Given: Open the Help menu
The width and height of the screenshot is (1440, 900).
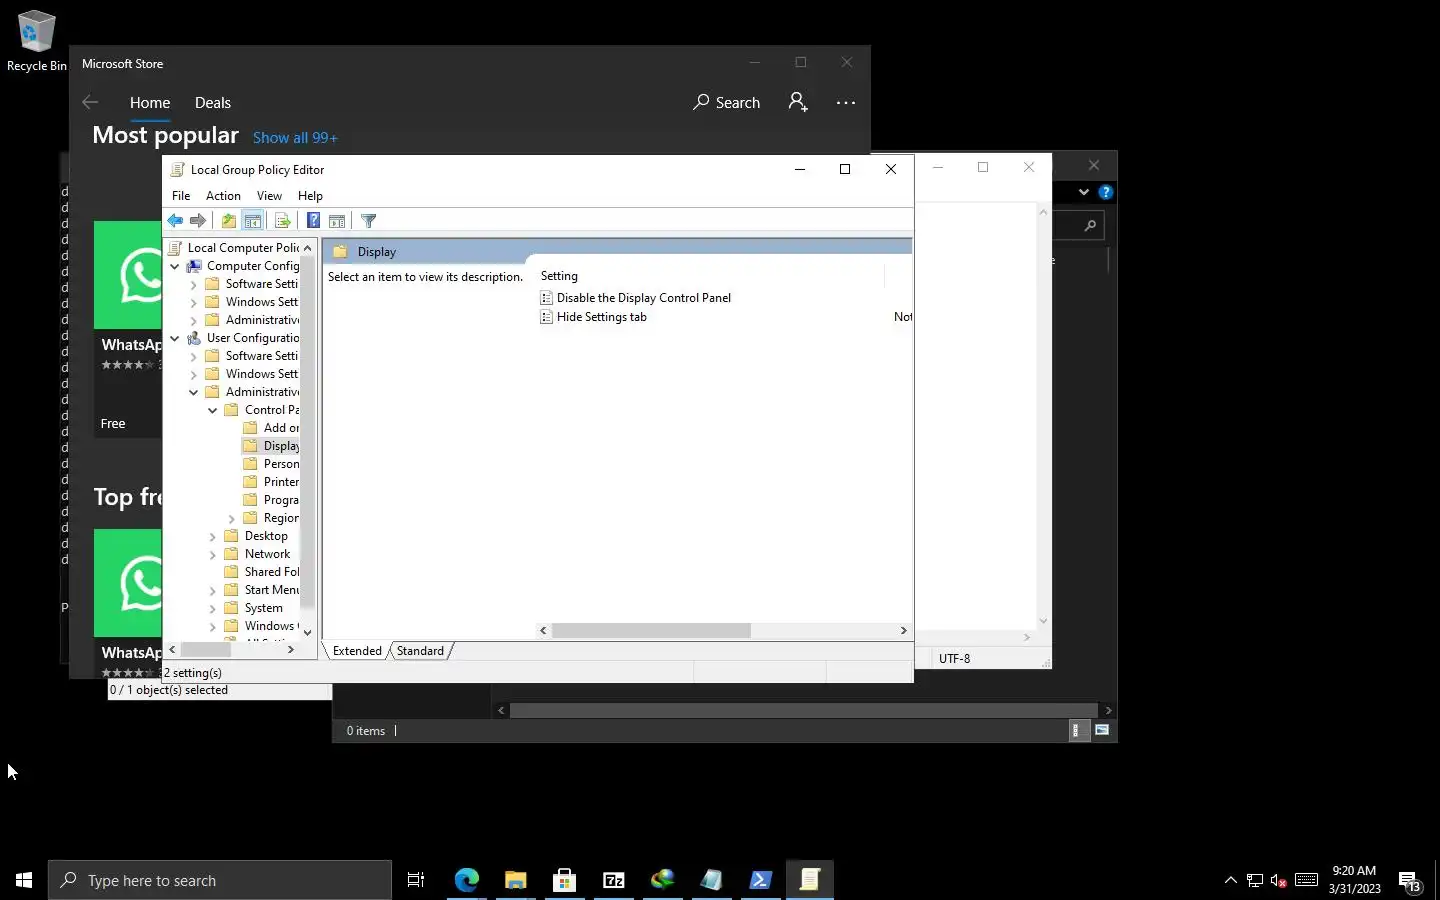Looking at the screenshot, I should click(x=310, y=196).
